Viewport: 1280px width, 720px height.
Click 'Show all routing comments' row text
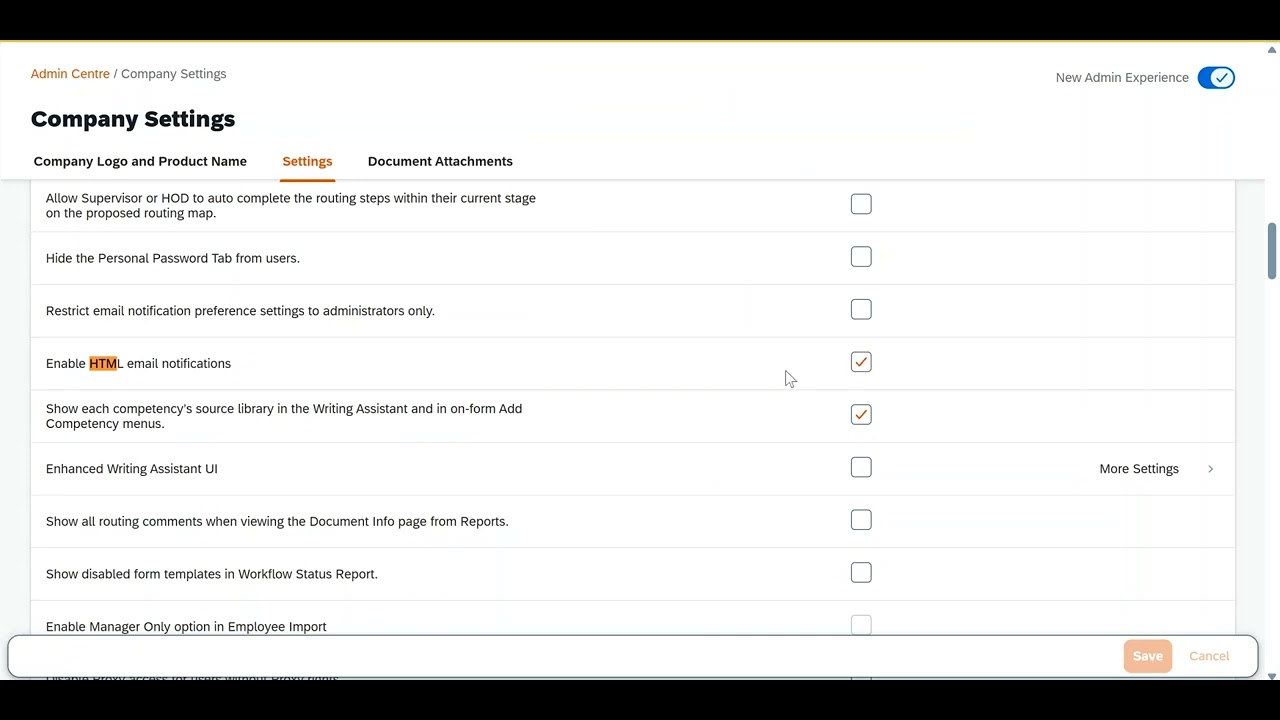click(x=277, y=521)
